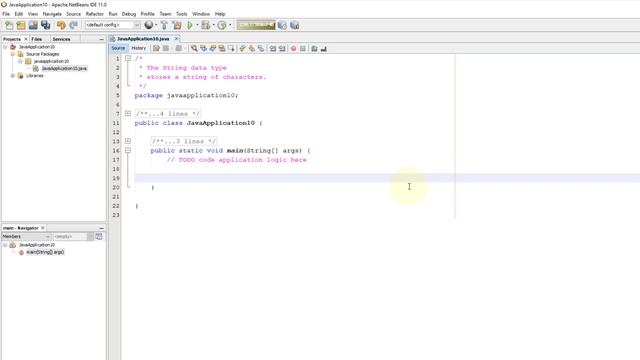
Task: Collapse the JavaApplication10 project node
Action: coord(5,47)
